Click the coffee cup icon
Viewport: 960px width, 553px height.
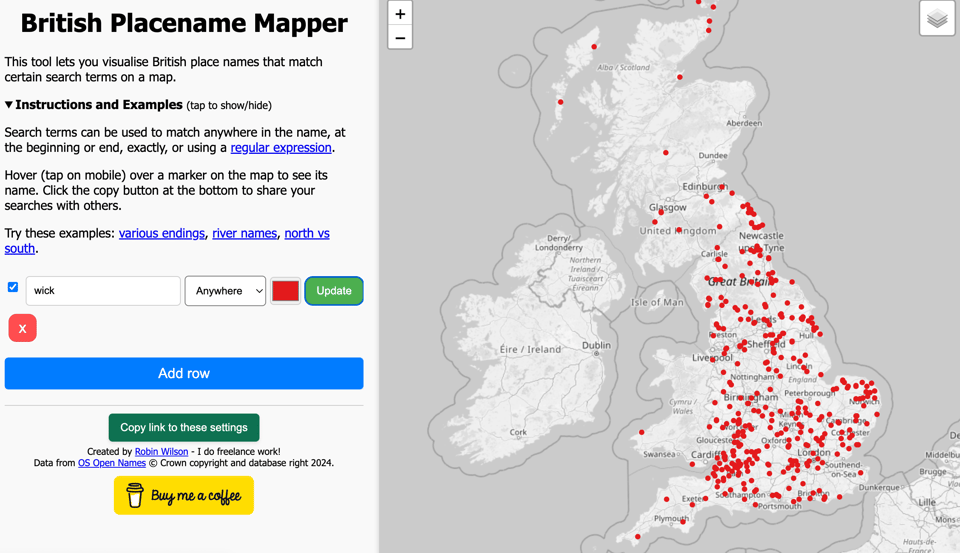click(x=135, y=495)
